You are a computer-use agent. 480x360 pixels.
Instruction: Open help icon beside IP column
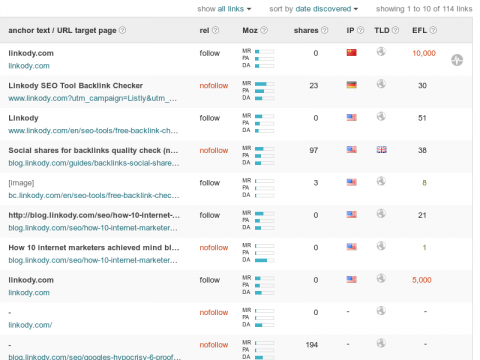pos(361,30)
